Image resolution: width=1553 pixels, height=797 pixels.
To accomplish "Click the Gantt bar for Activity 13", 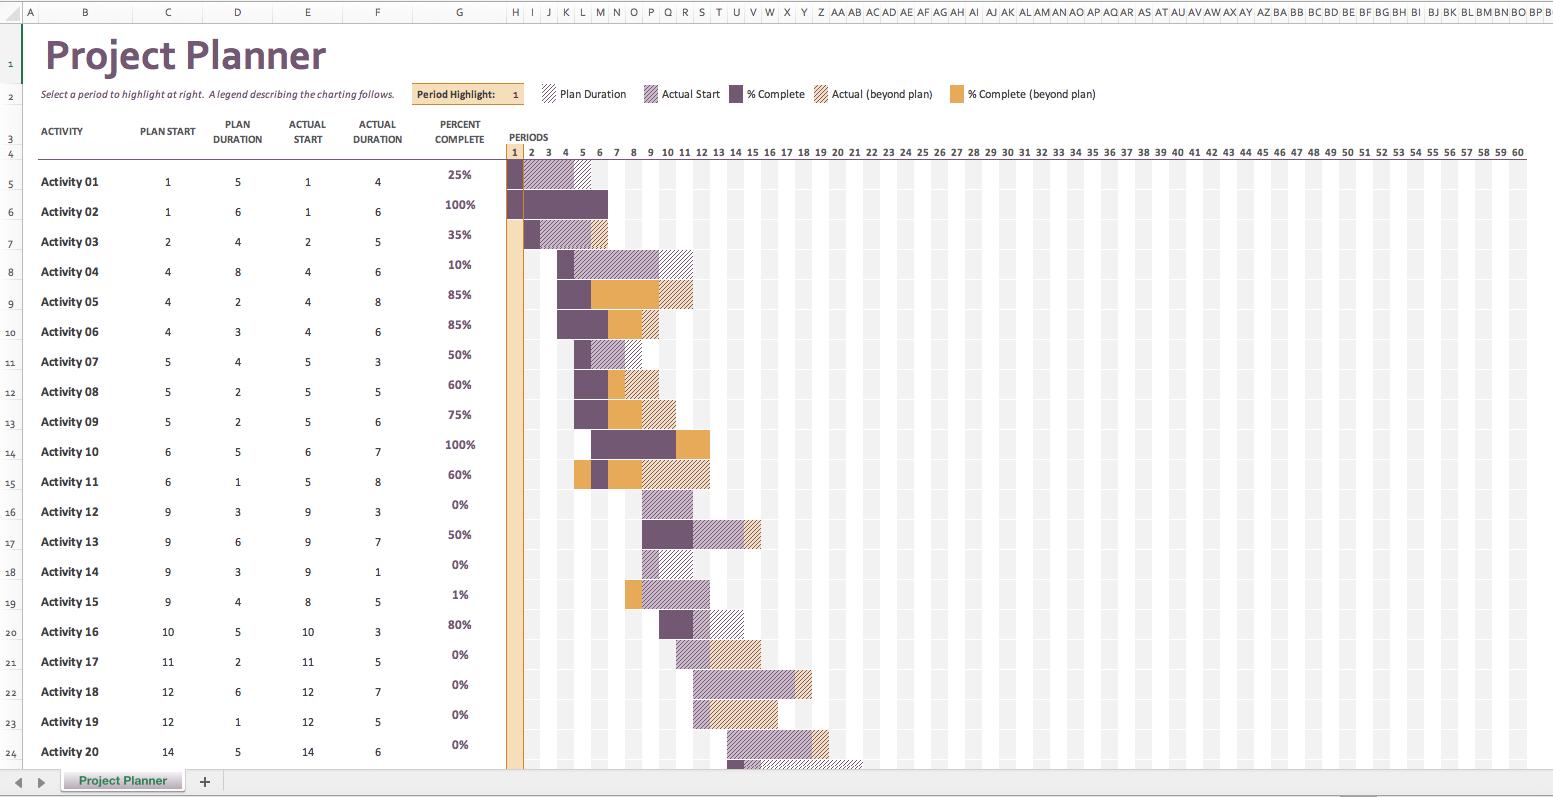I will [x=700, y=534].
